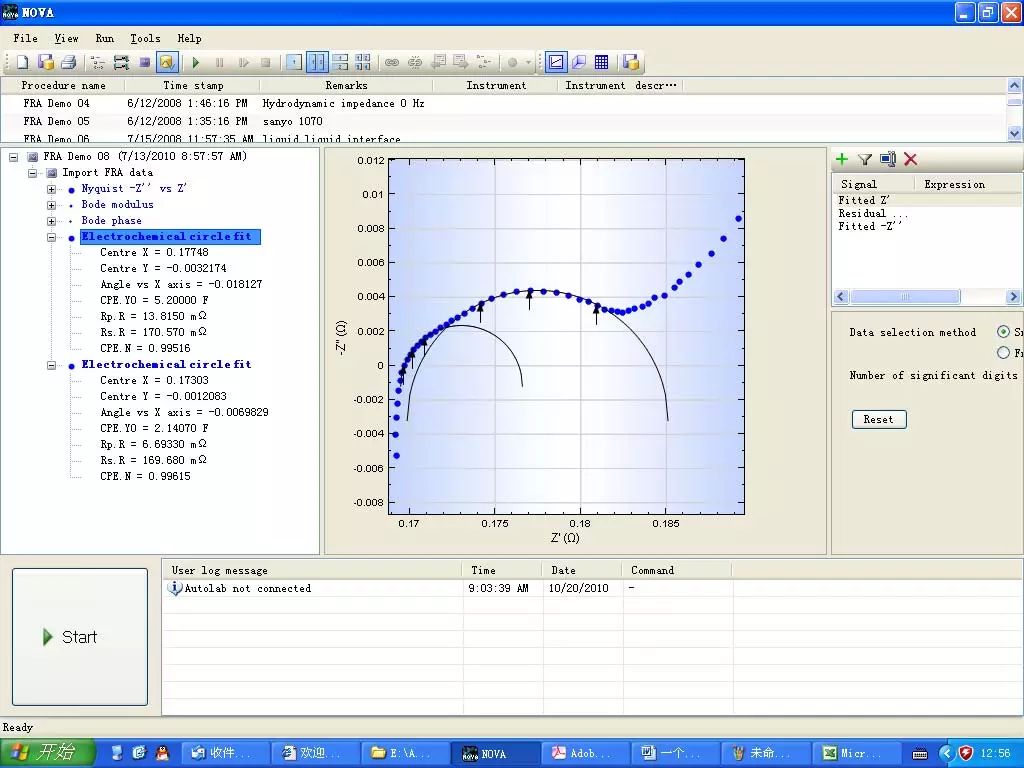Expand the Bode phase node

tap(51, 221)
